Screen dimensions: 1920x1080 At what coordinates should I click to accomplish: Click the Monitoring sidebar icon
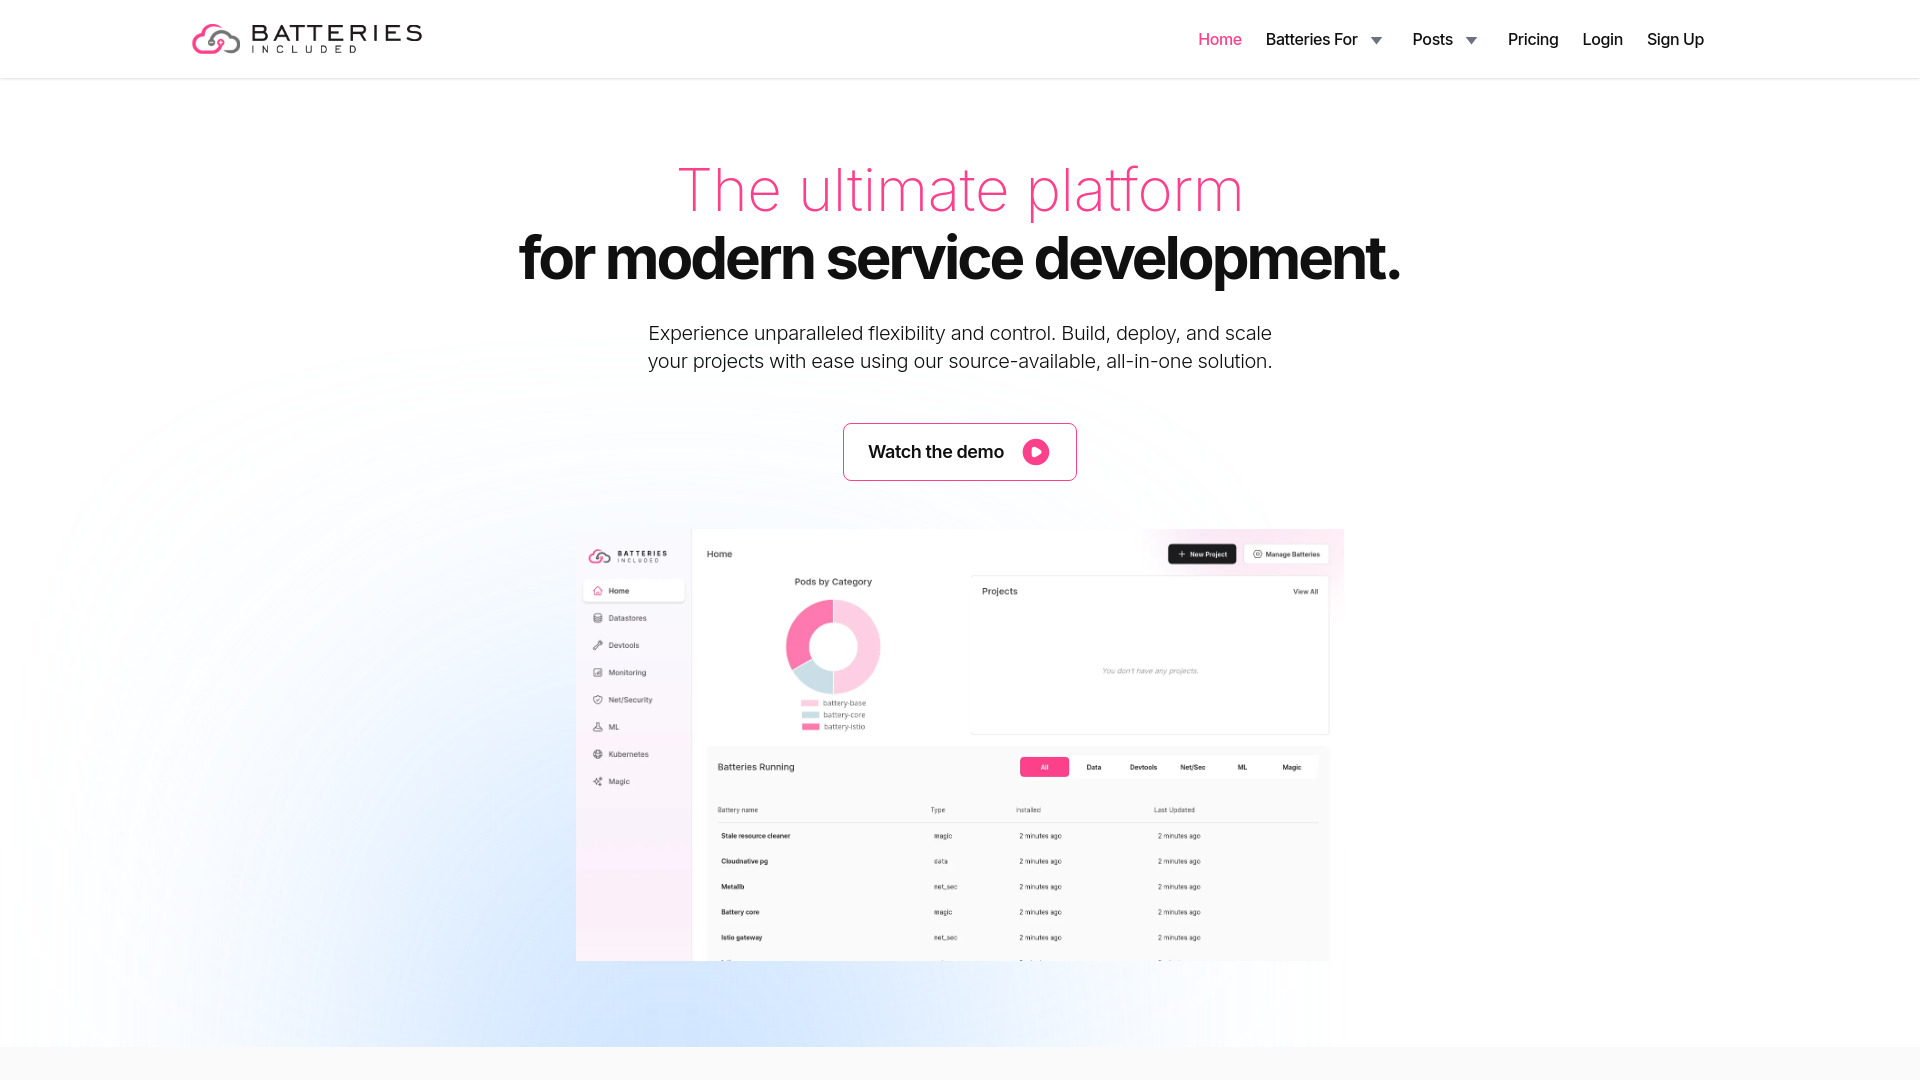point(597,673)
